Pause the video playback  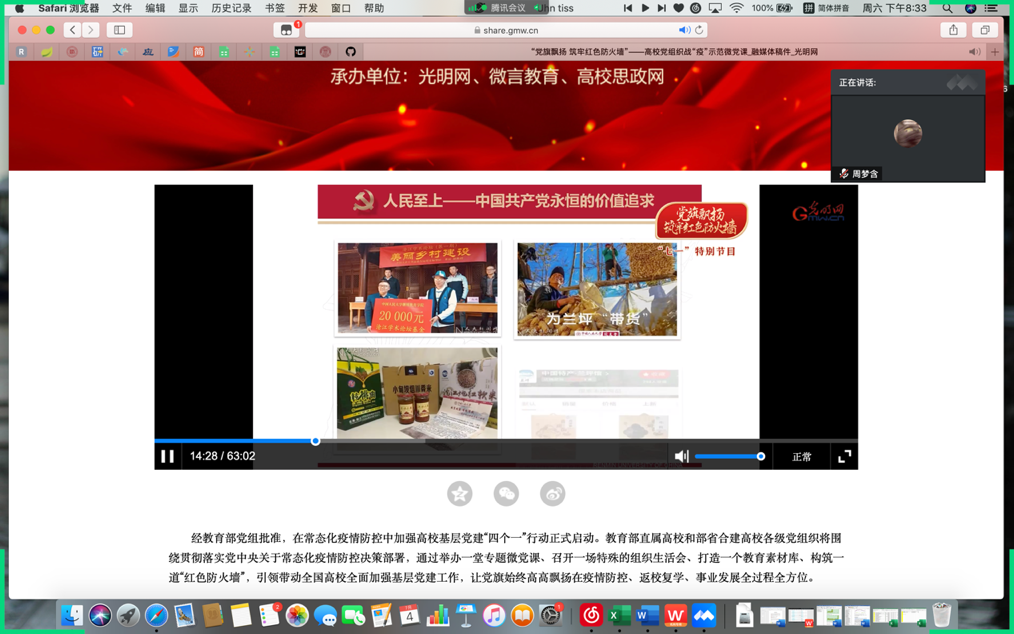click(167, 456)
